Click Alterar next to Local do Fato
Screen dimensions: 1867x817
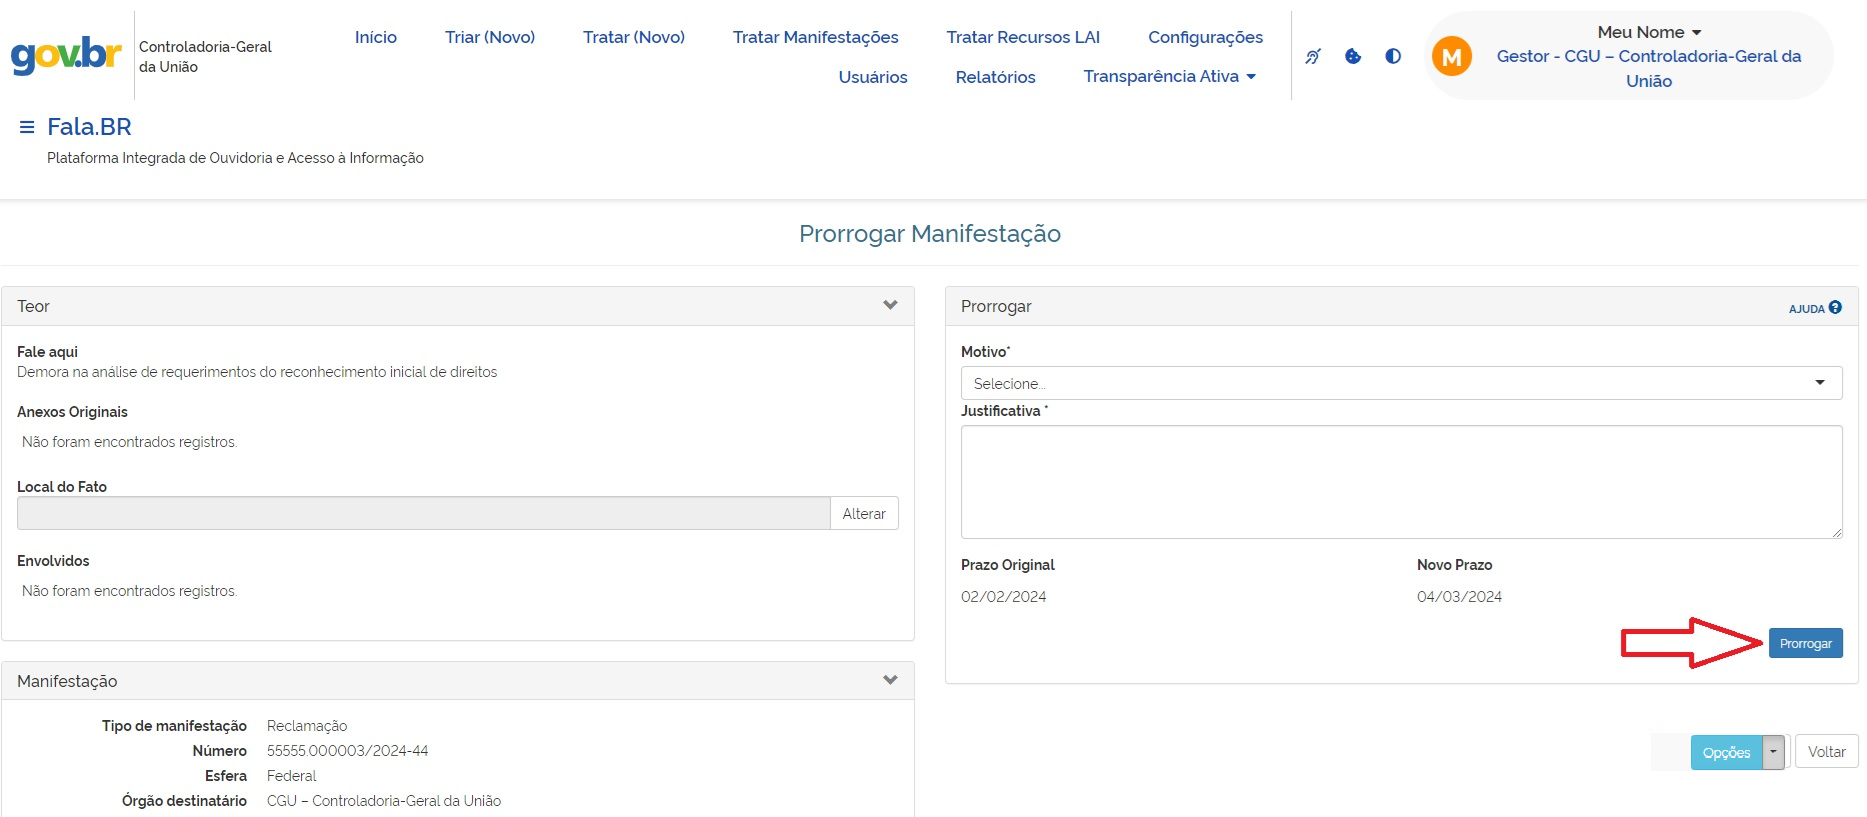(864, 514)
